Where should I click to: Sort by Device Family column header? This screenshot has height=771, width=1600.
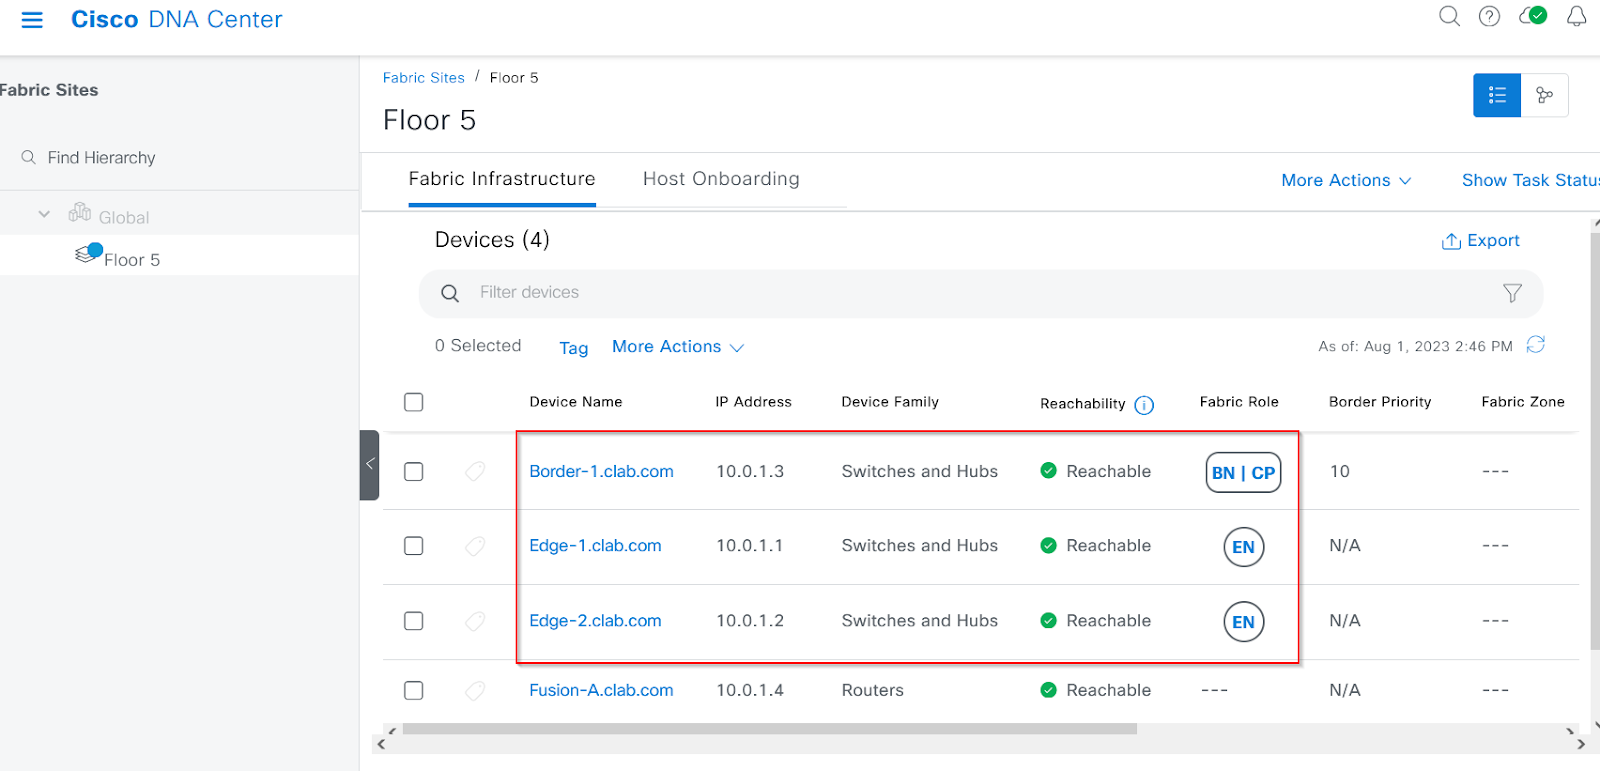click(x=890, y=402)
